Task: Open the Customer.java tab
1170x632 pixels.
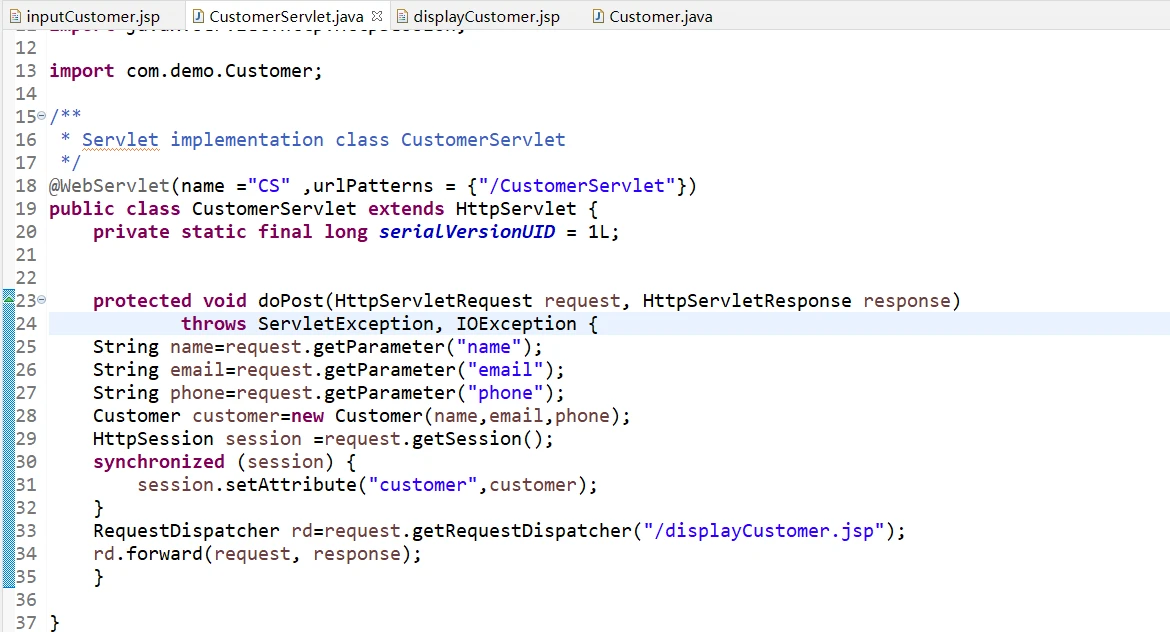Action: coord(660,16)
